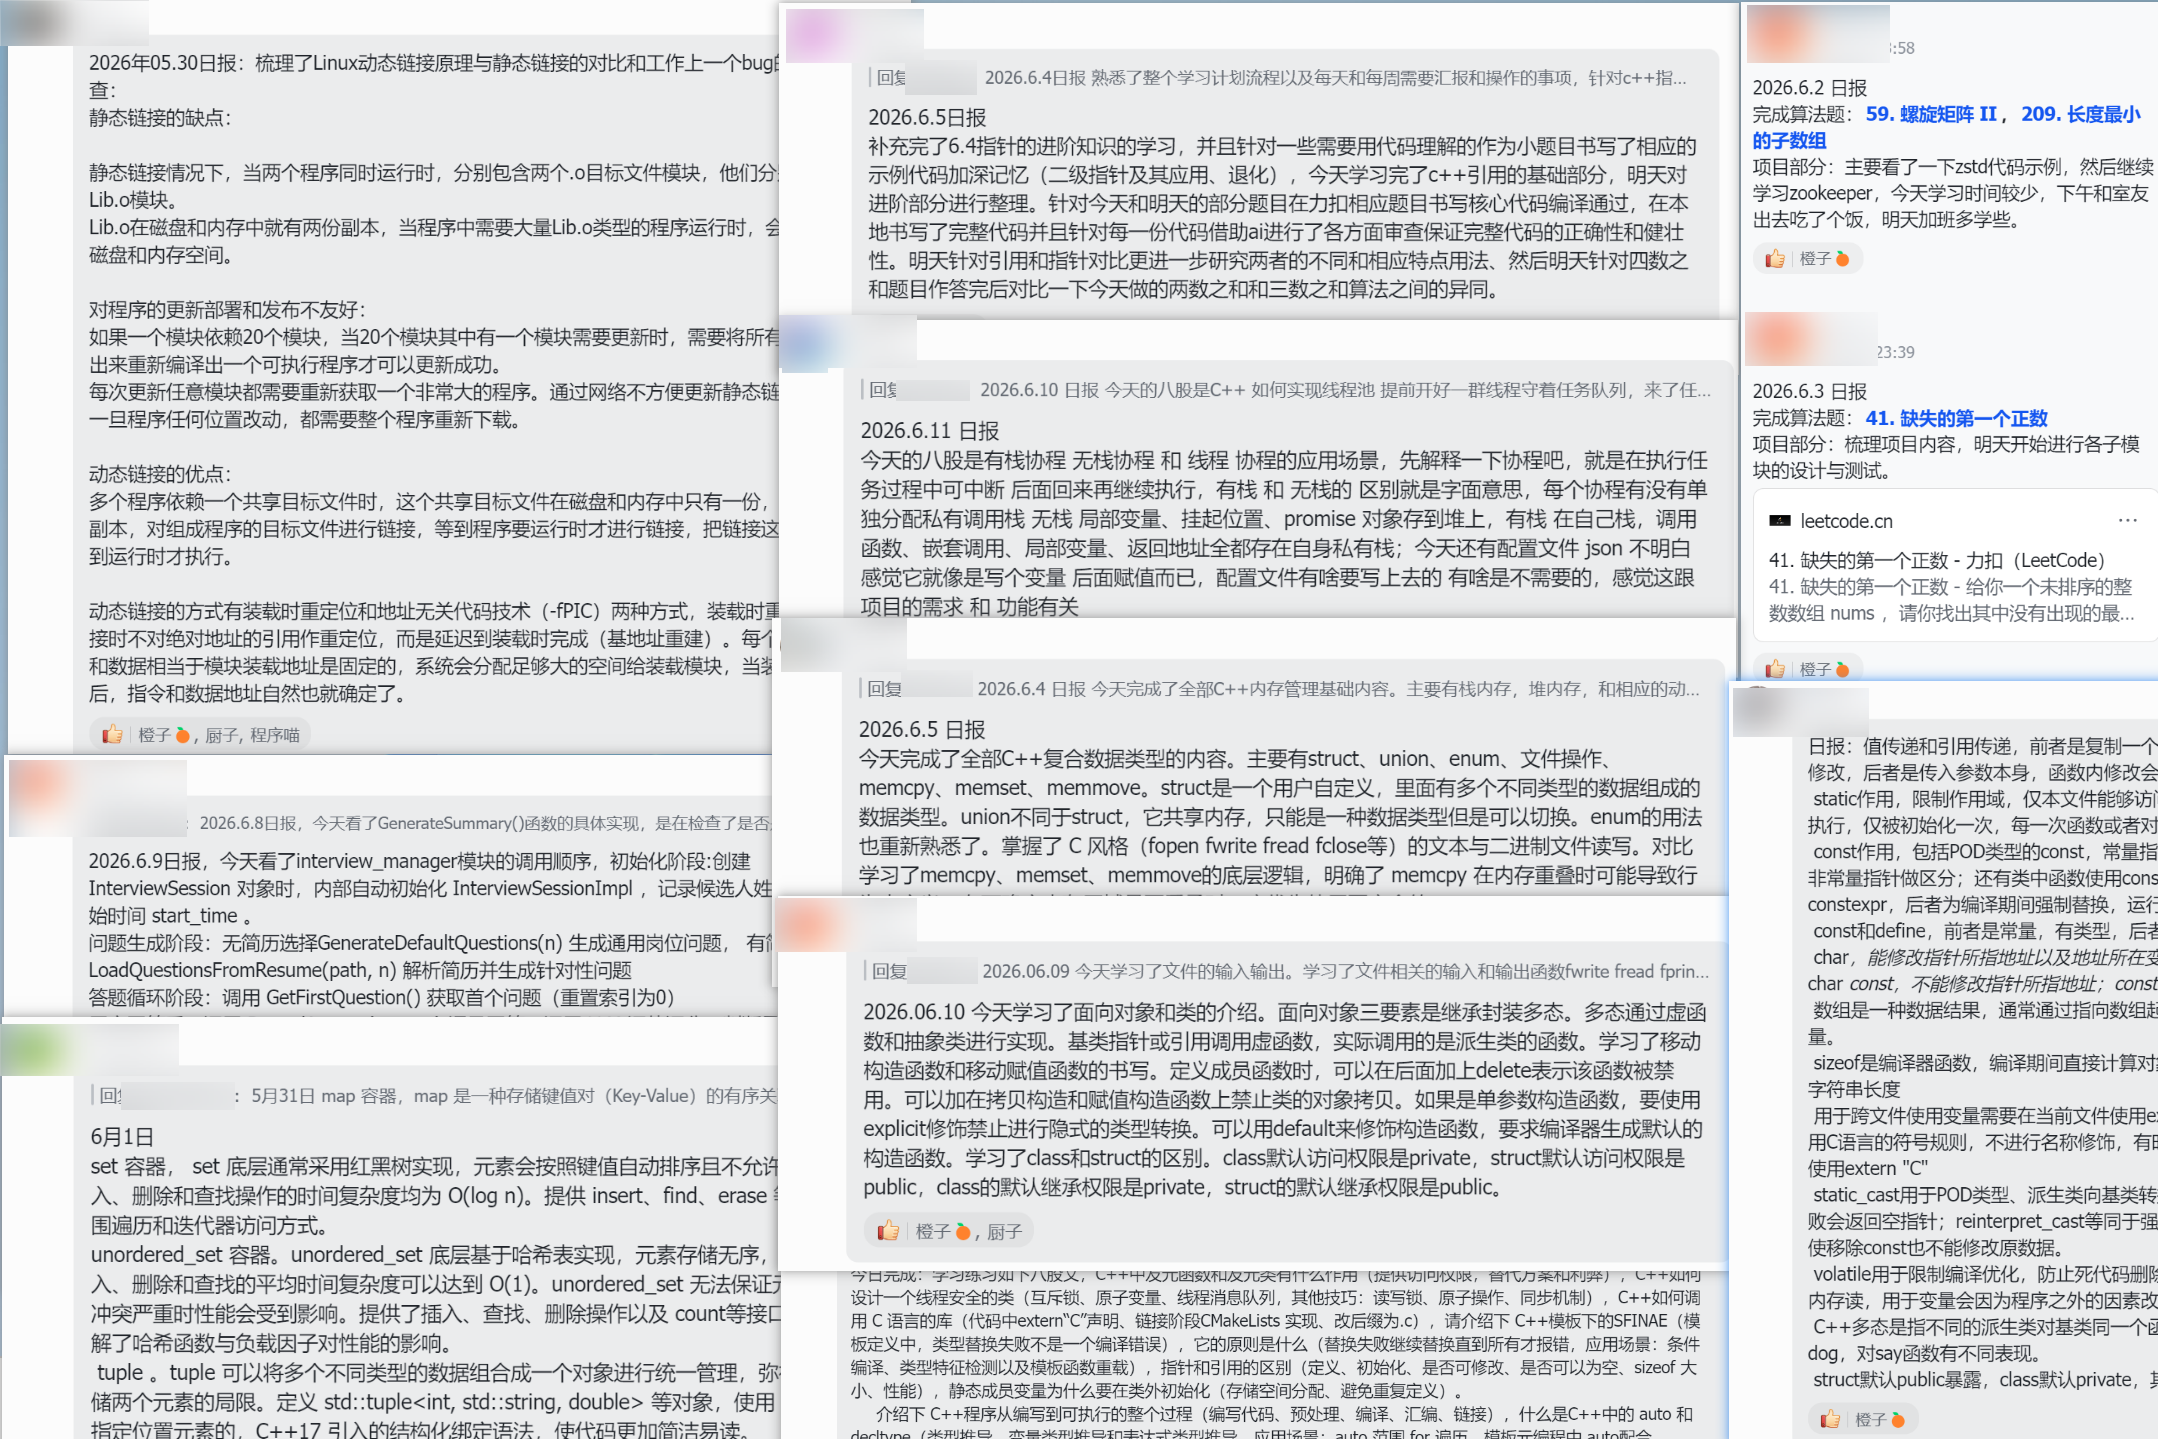Click the timestamp 23:39
This screenshot has width=2158, height=1439.
1895,352
